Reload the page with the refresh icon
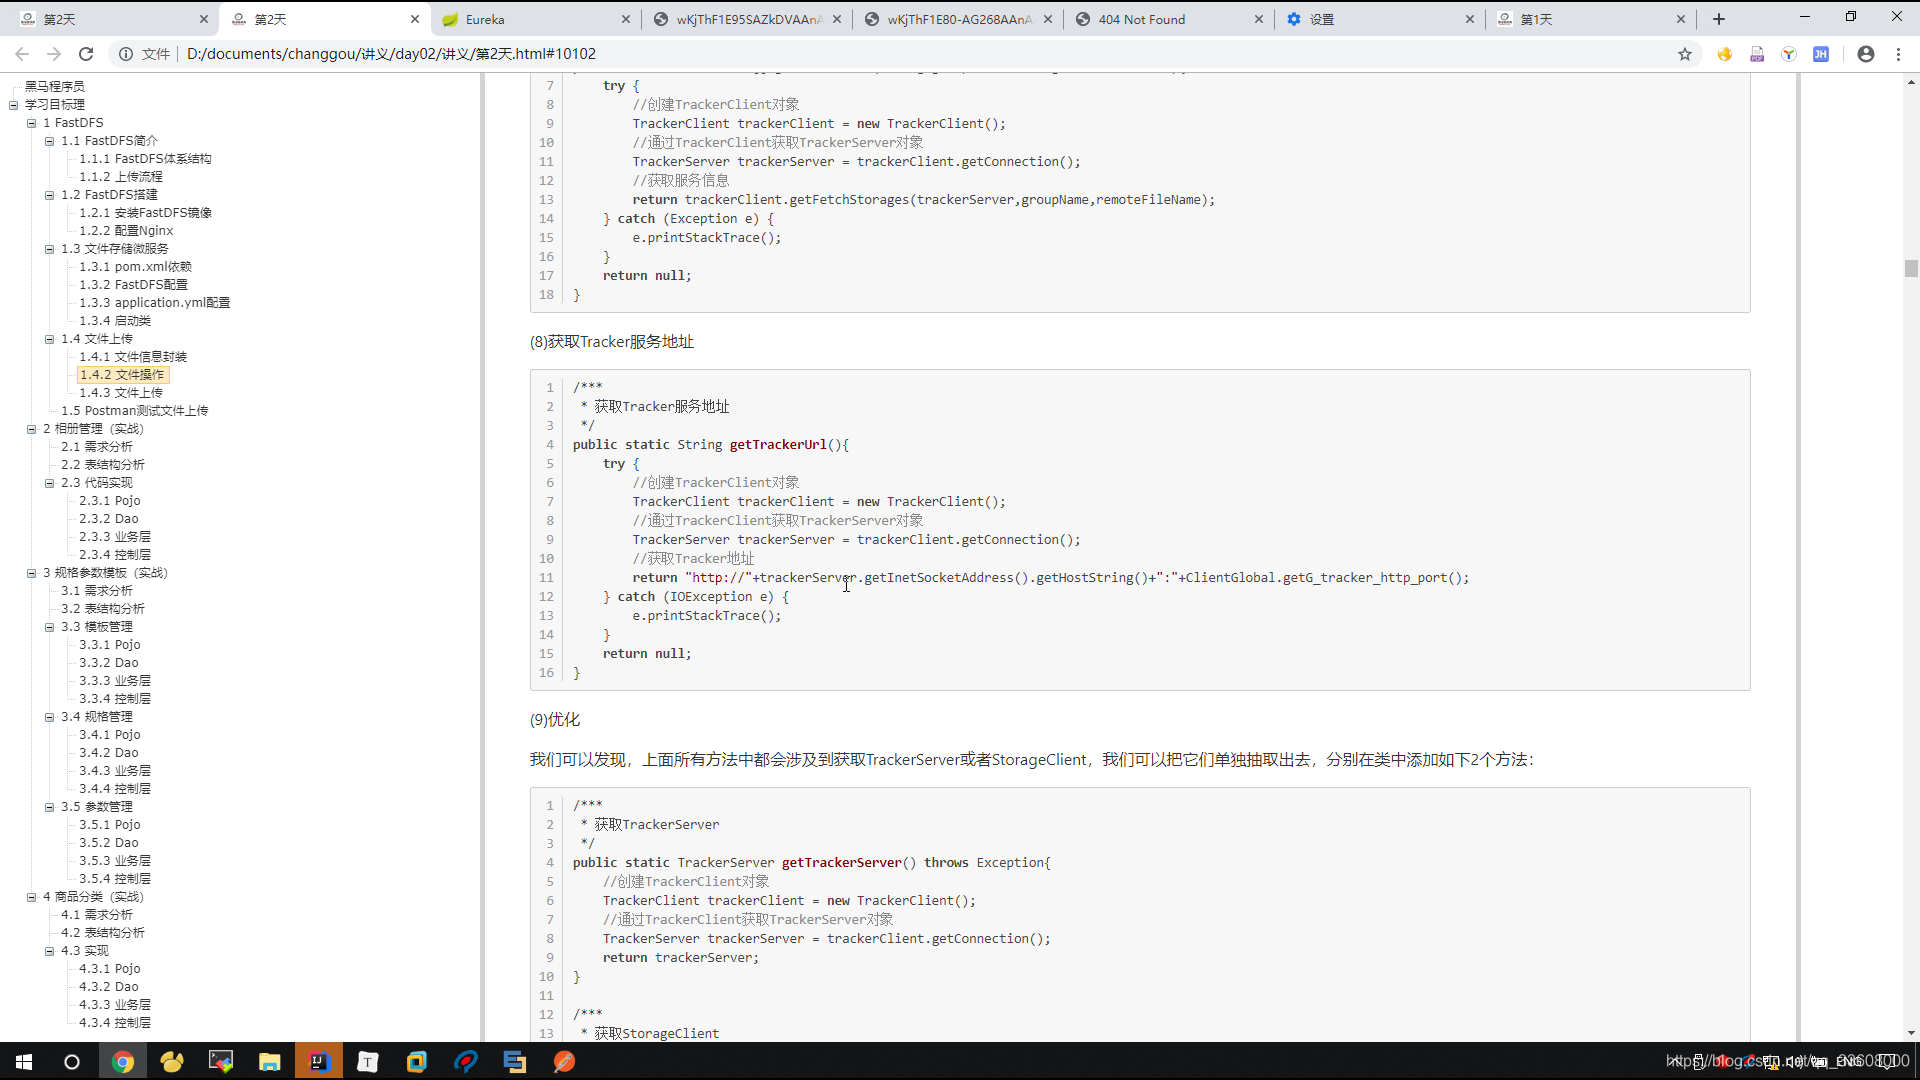Image resolution: width=1920 pixels, height=1080 pixels. [86, 54]
